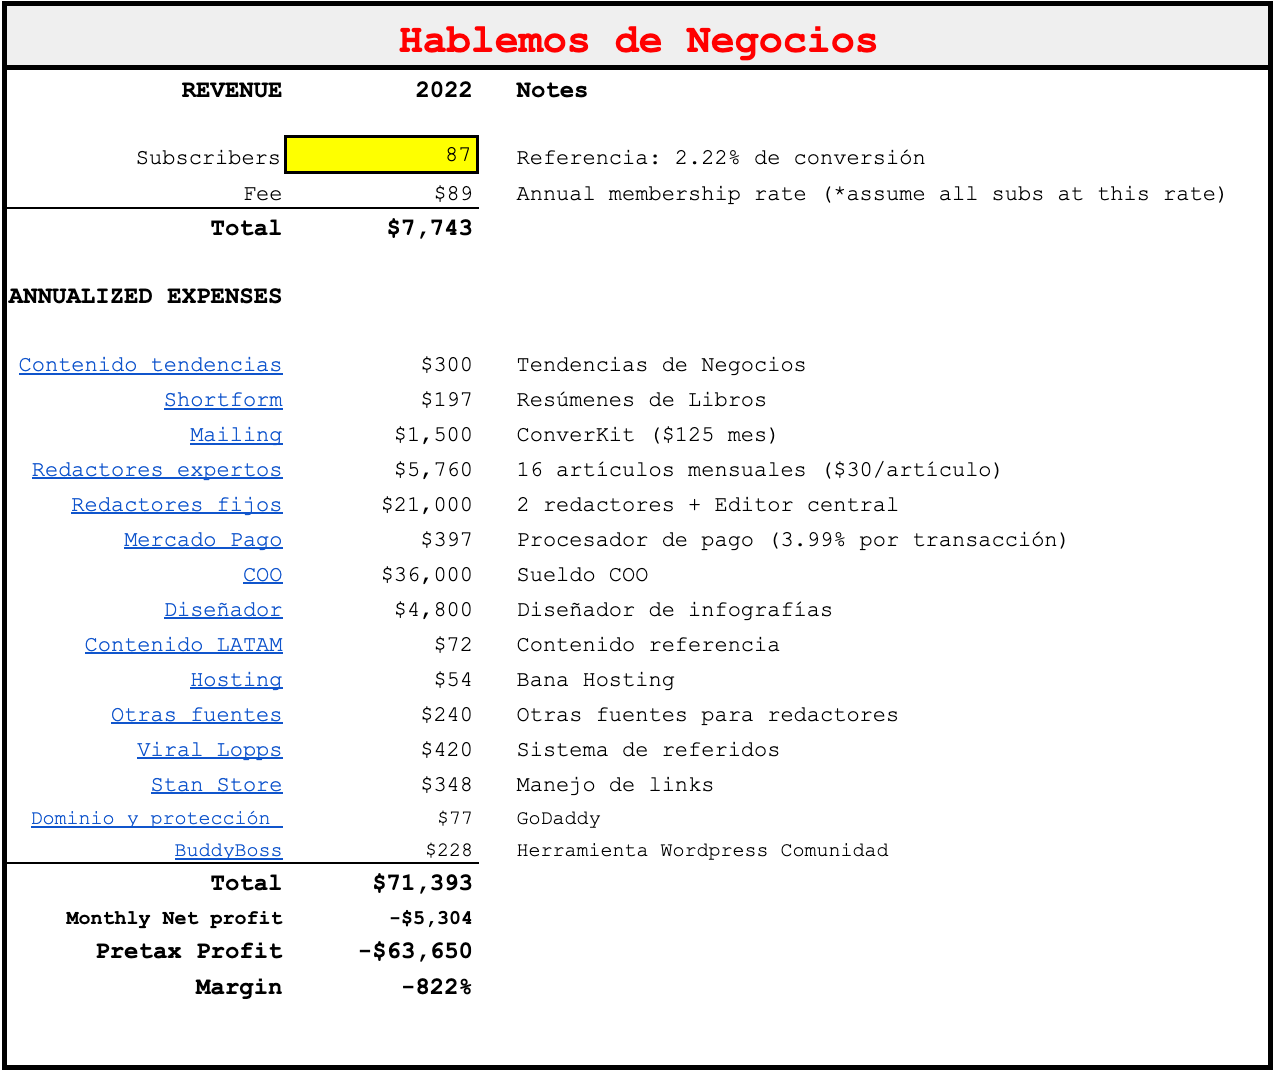Select the $397 Mercado Pago amount
This screenshot has width=1278, height=1072.
(x=447, y=540)
